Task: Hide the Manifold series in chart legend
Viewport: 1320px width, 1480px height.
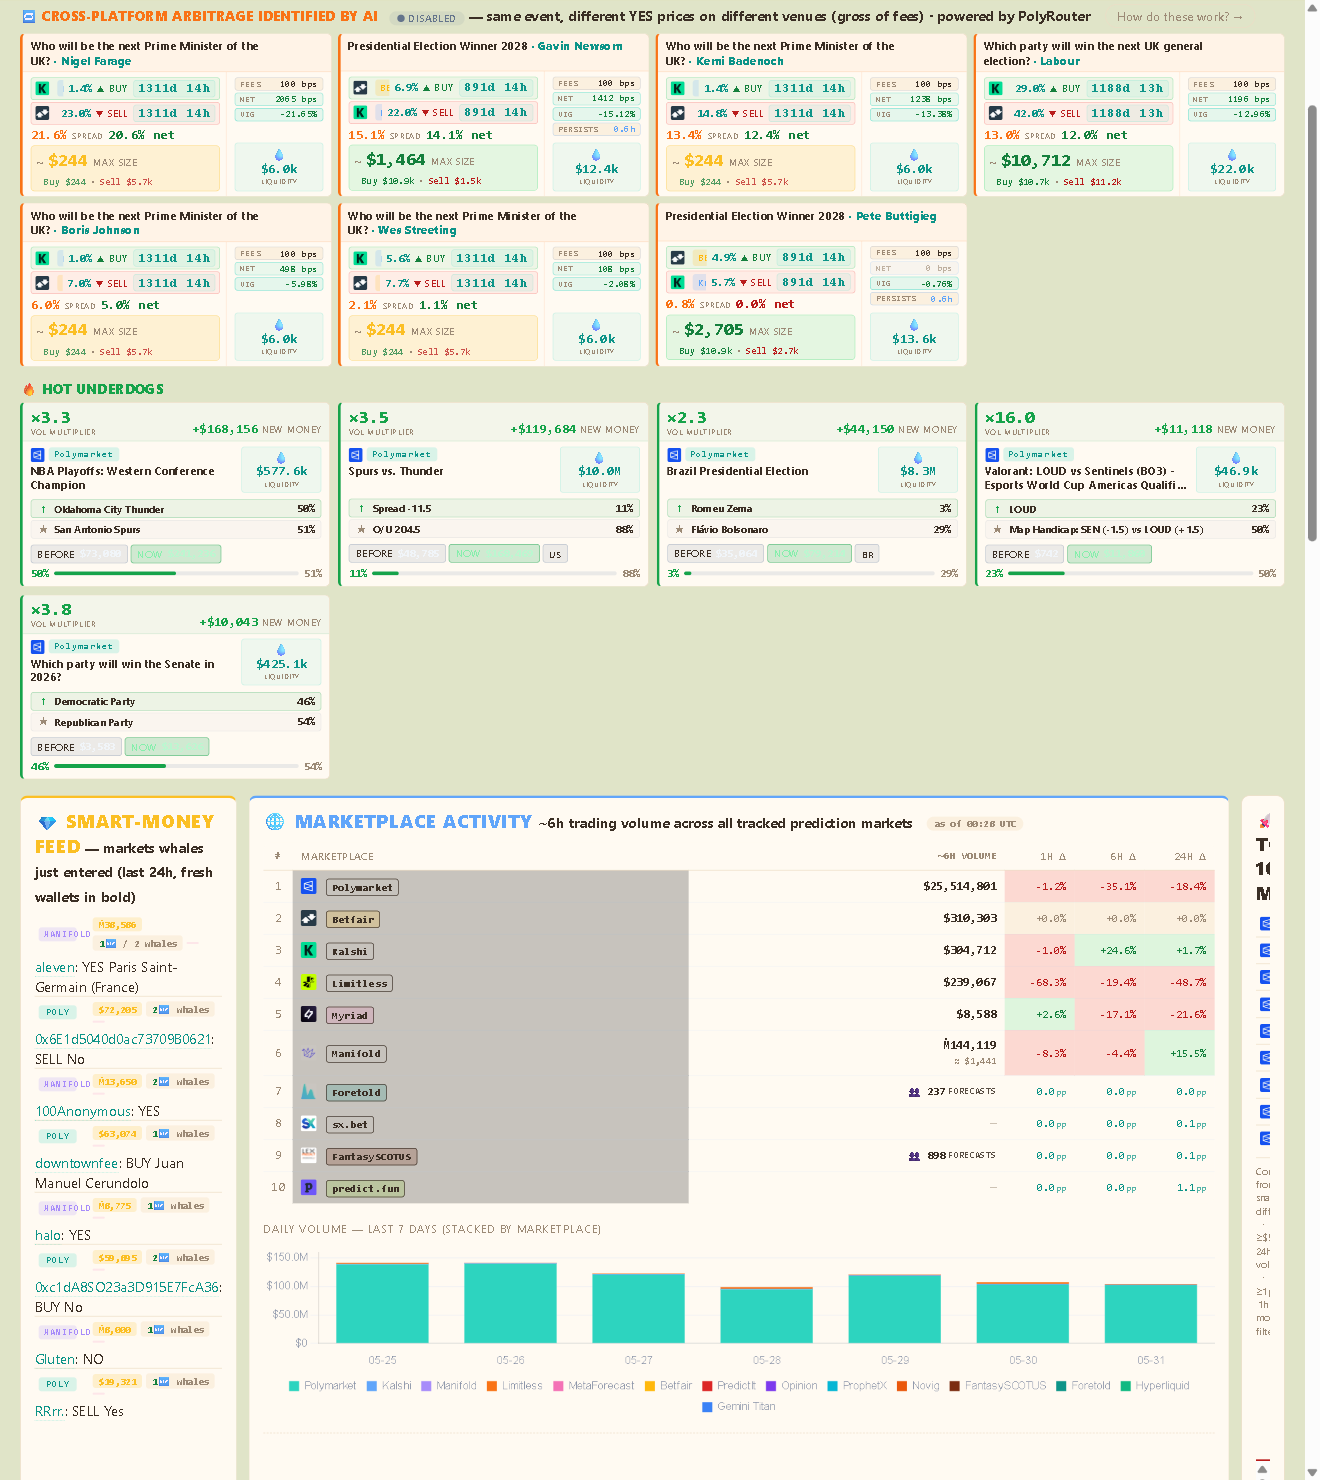Action: coord(449,1386)
